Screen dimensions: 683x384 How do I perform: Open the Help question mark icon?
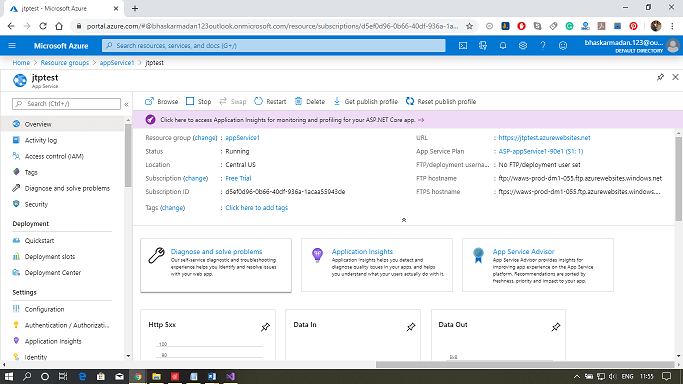click(x=543, y=46)
